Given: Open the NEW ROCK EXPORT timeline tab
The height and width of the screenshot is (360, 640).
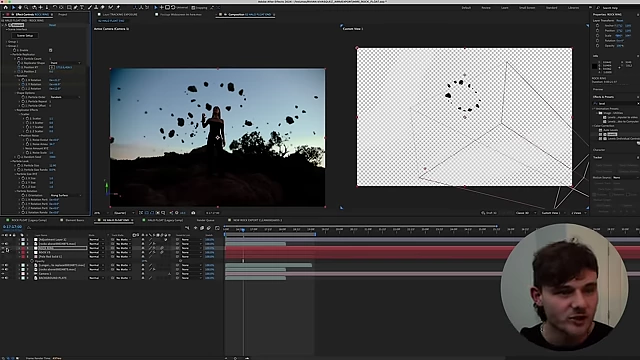Looking at the screenshot, I should click(257, 220).
